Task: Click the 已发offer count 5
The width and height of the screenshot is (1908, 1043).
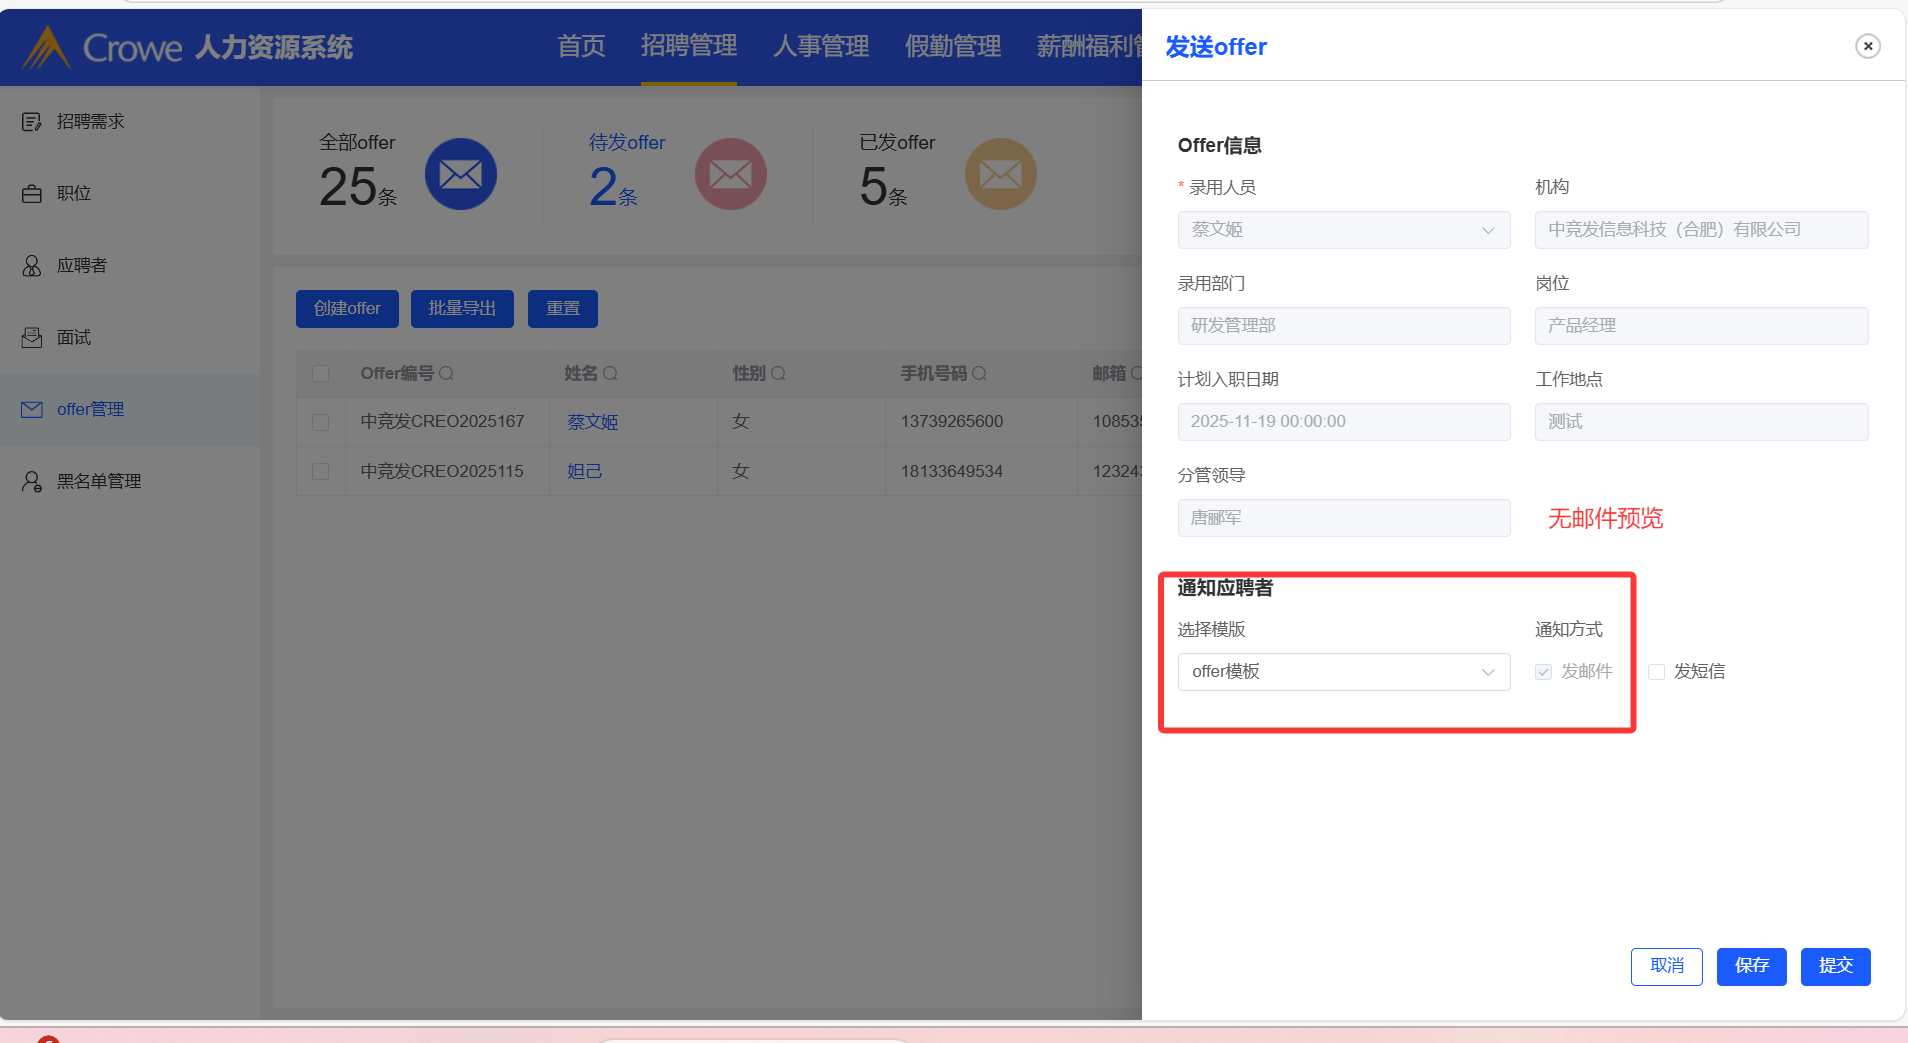Action: pos(873,187)
